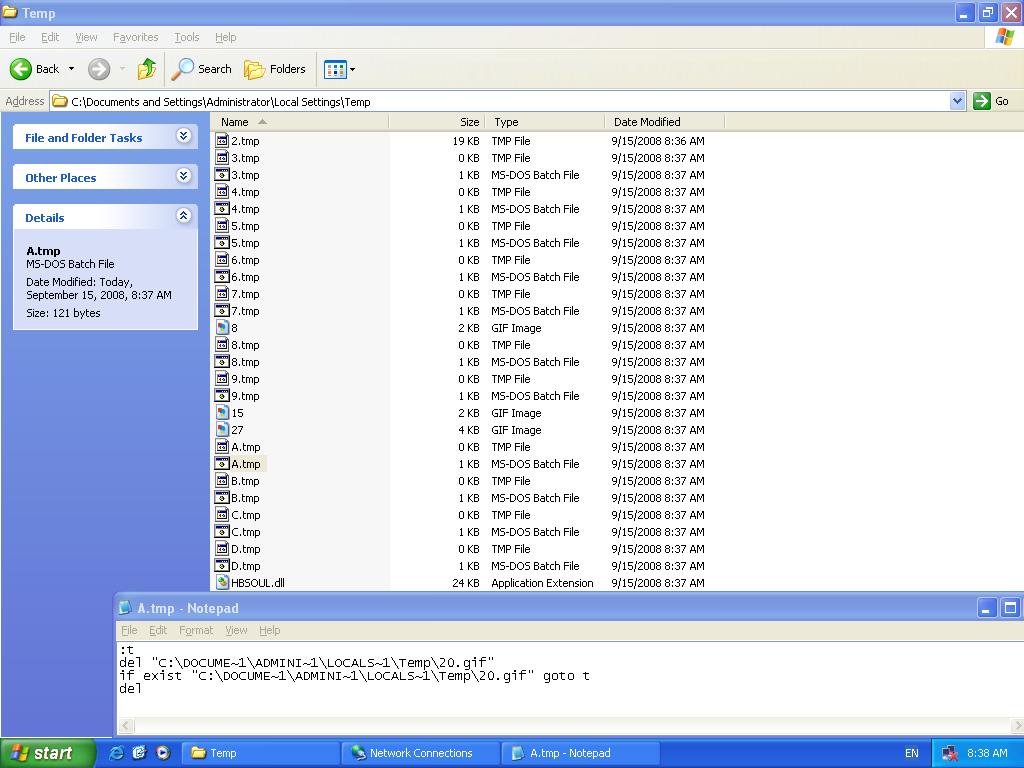Open the Notepad File menu
Screen dimensions: 1024x768
[129, 630]
